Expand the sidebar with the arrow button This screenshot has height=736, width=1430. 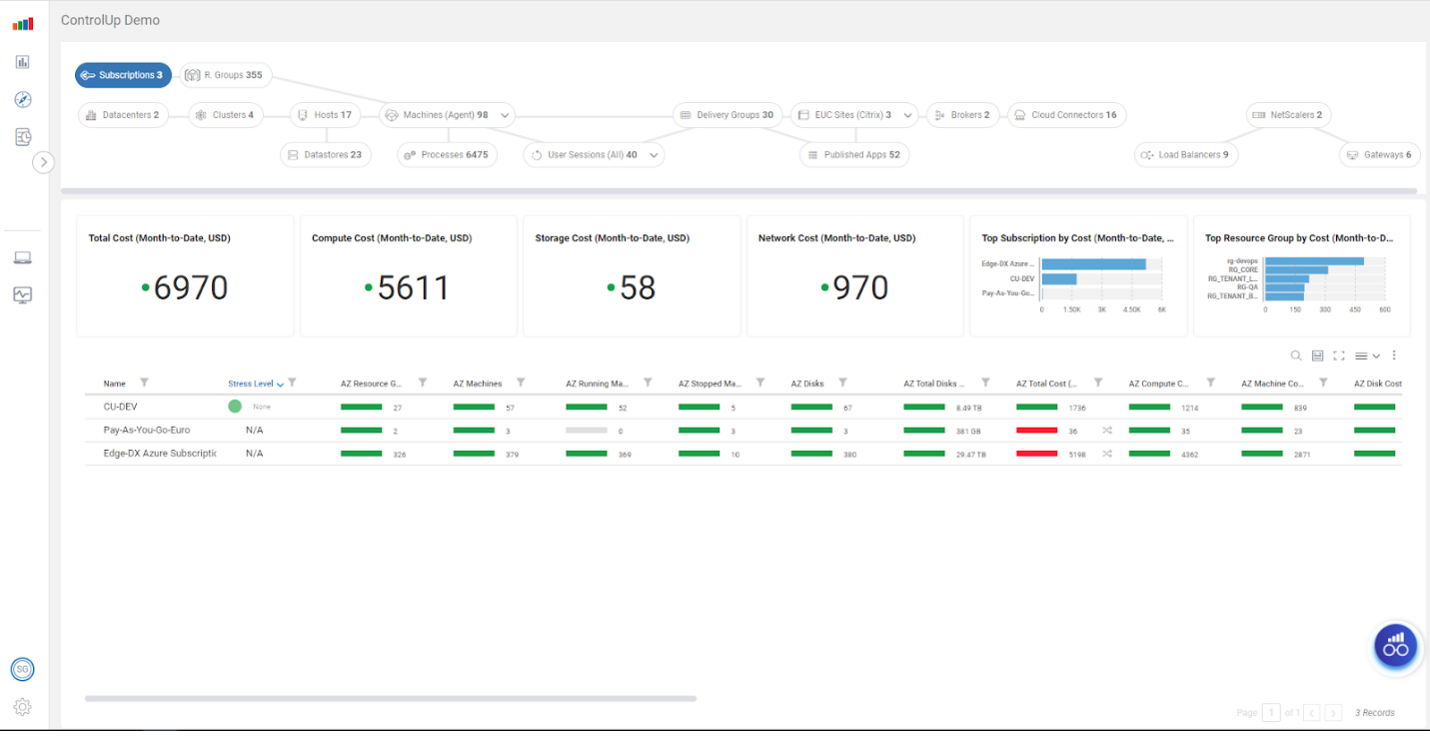(43, 162)
